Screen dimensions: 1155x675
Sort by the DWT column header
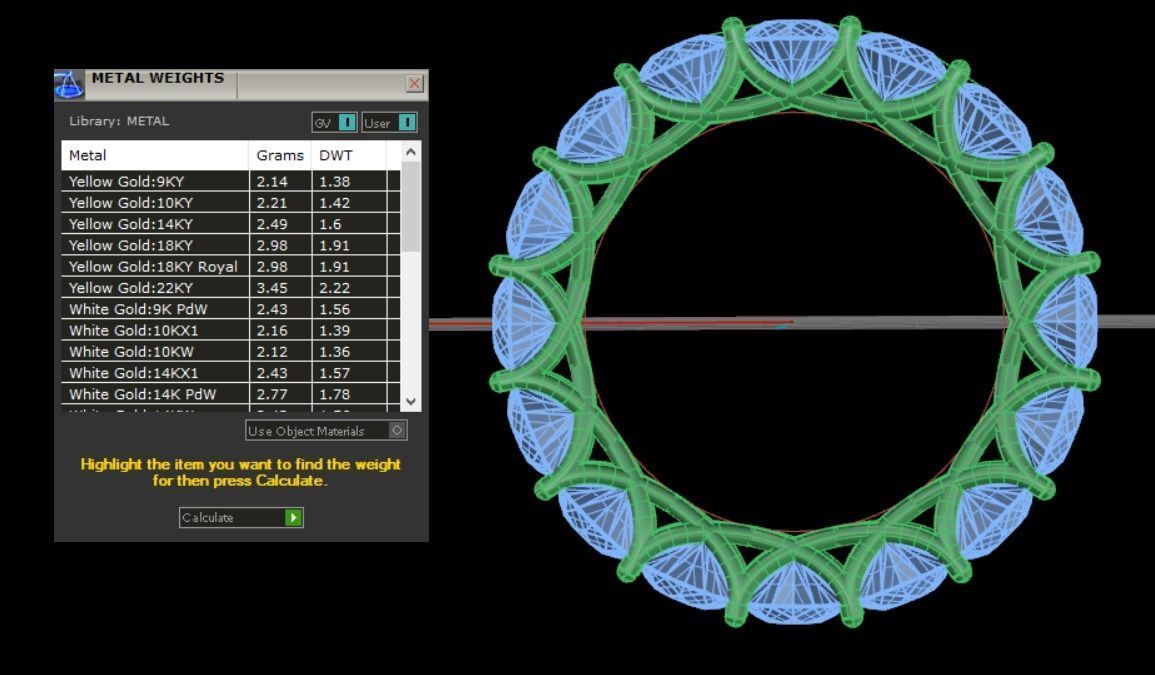click(x=349, y=155)
